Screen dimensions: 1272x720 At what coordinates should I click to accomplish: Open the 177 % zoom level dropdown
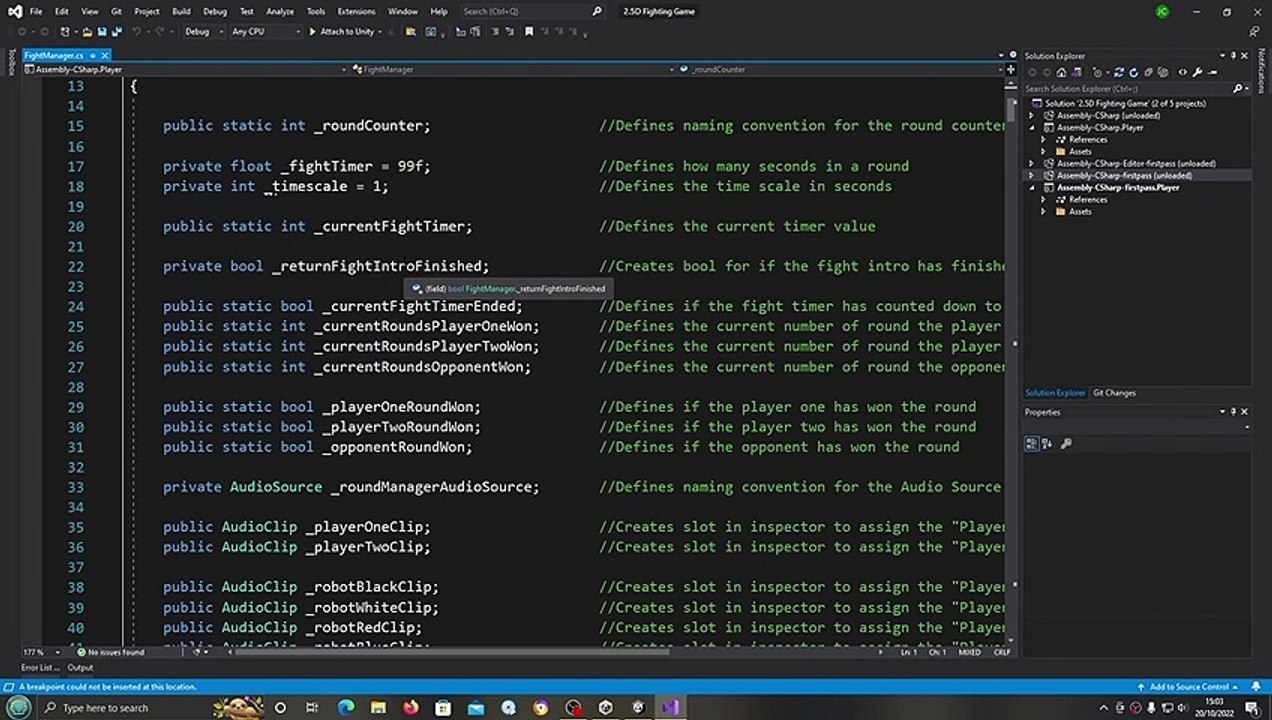tap(40, 652)
